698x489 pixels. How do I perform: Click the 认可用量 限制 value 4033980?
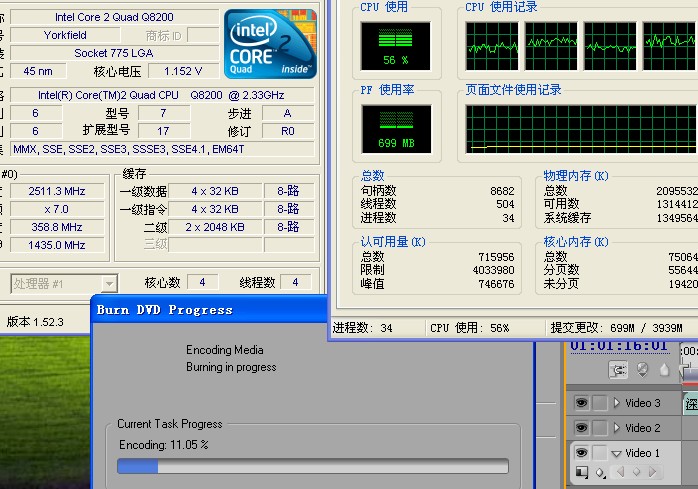pyautogui.click(x=494, y=270)
